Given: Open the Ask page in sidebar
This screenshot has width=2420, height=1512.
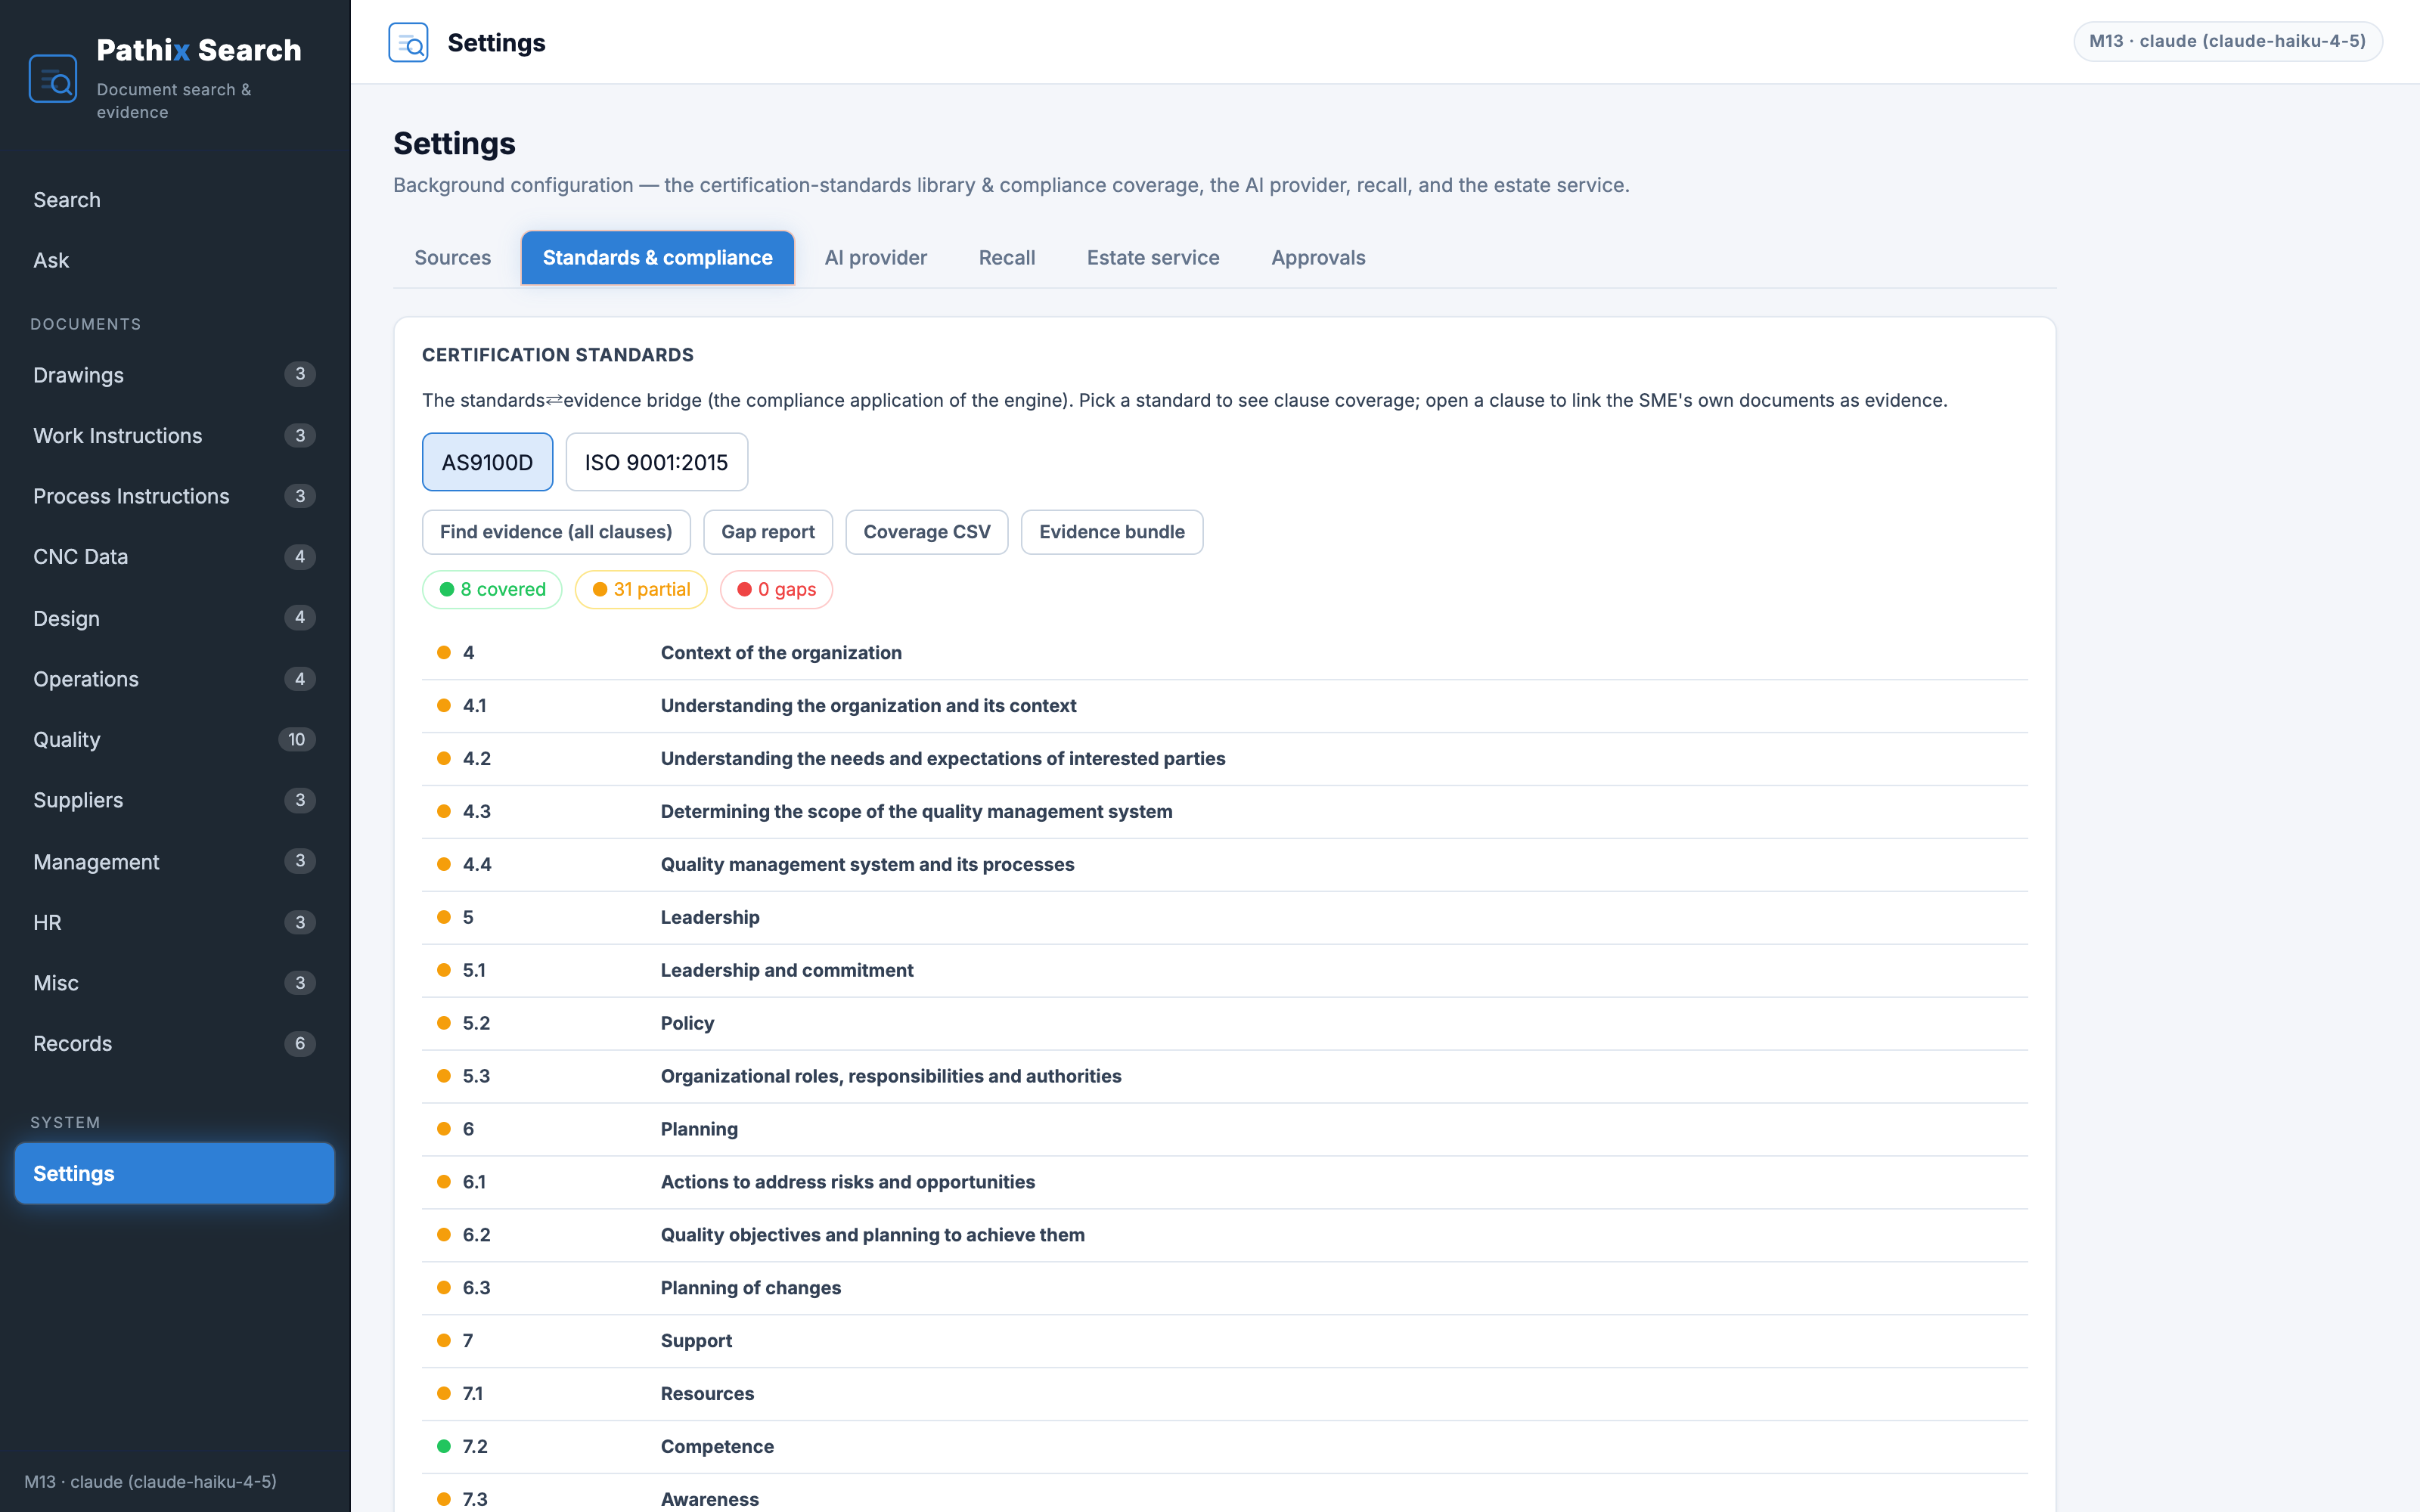Looking at the screenshot, I should [175, 260].
